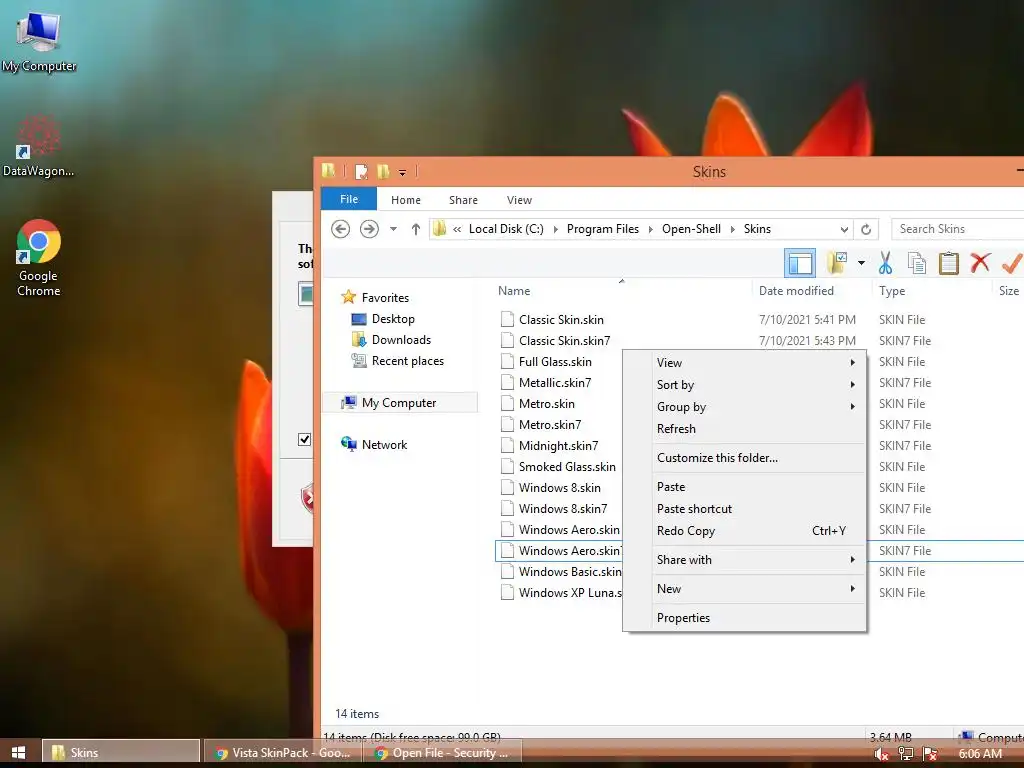The height and width of the screenshot is (768, 1024).
Task: Launch Google Chrome from desktop
Action: point(39,258)
